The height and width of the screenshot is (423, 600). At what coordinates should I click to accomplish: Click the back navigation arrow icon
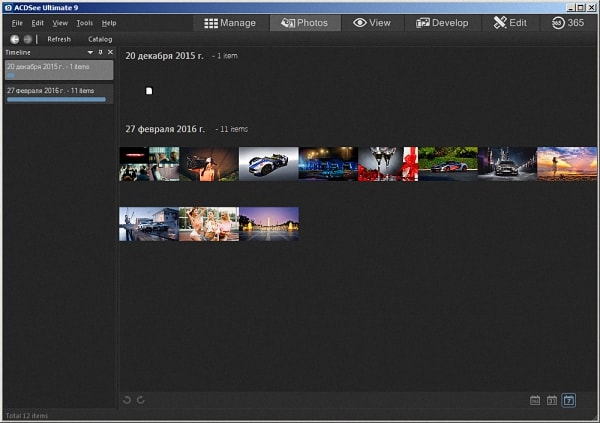pos(15,39)
